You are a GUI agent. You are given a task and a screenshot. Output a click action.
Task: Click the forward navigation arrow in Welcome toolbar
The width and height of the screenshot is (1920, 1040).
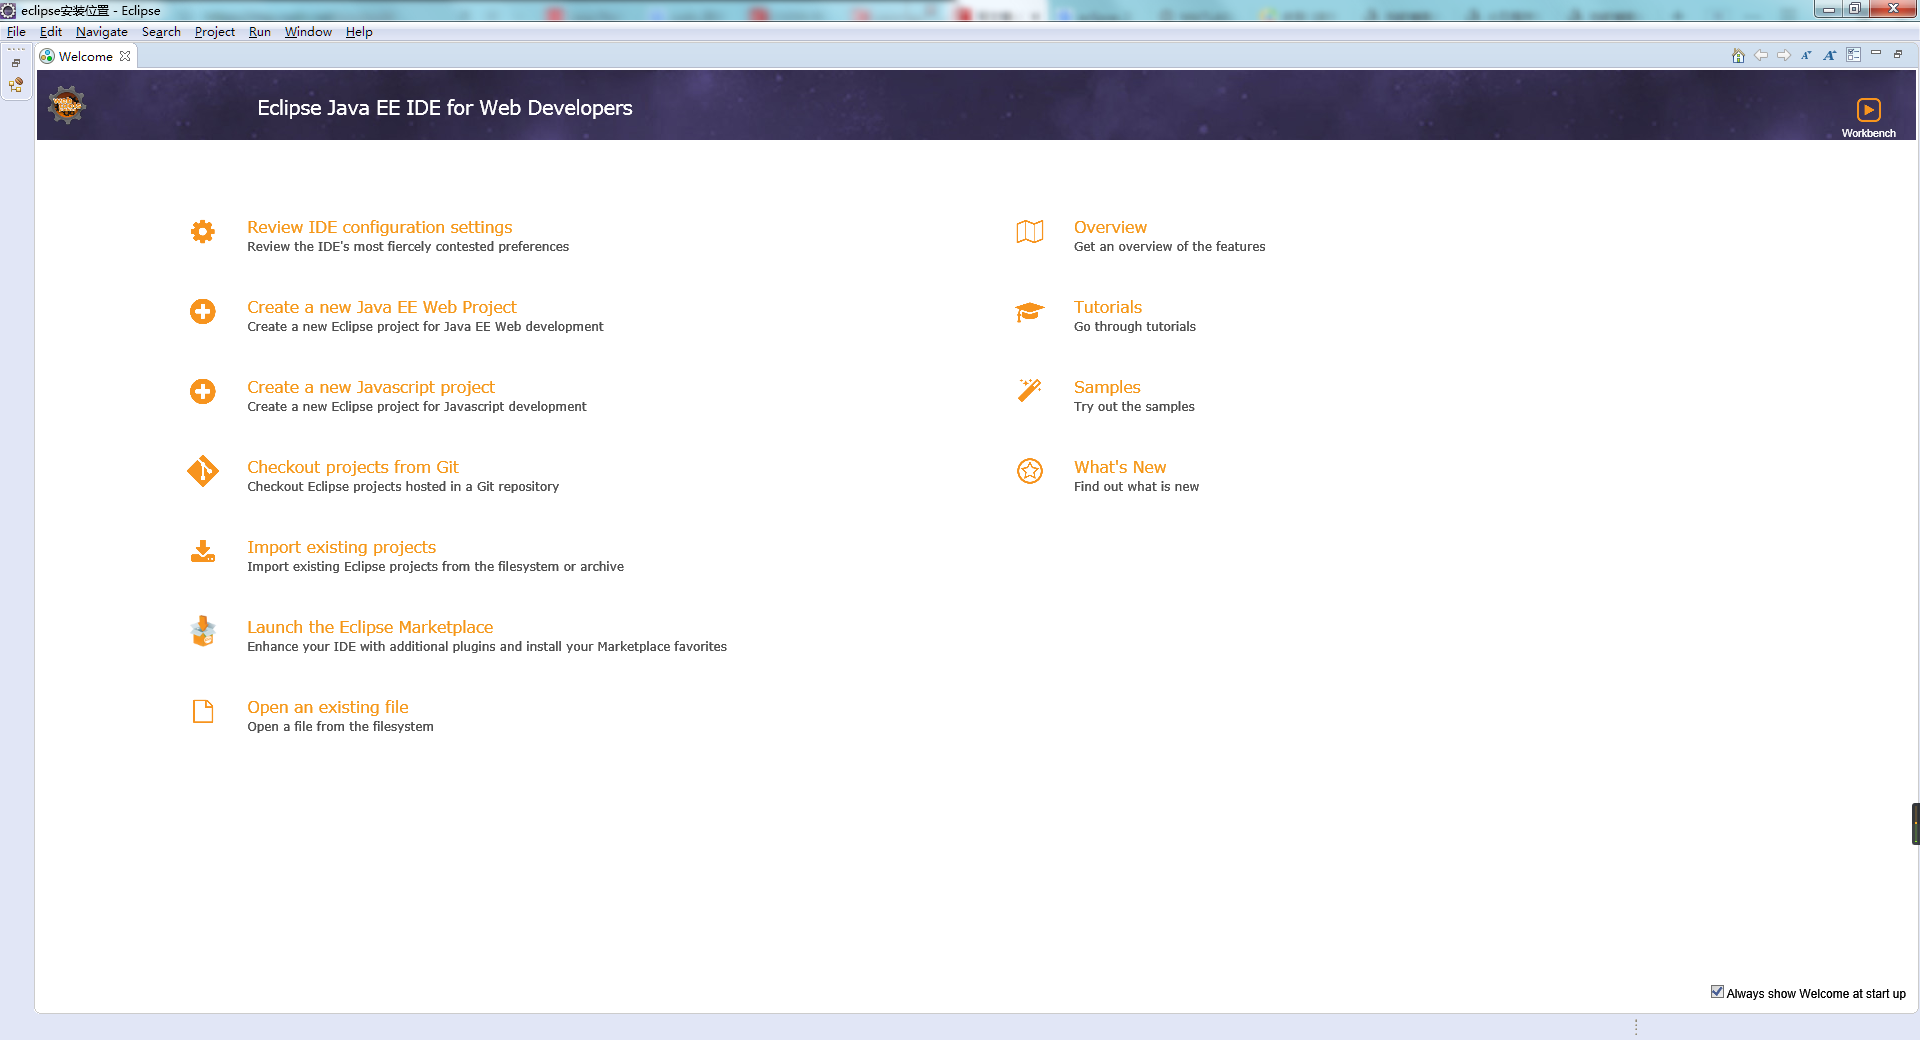pos(1784,56)
